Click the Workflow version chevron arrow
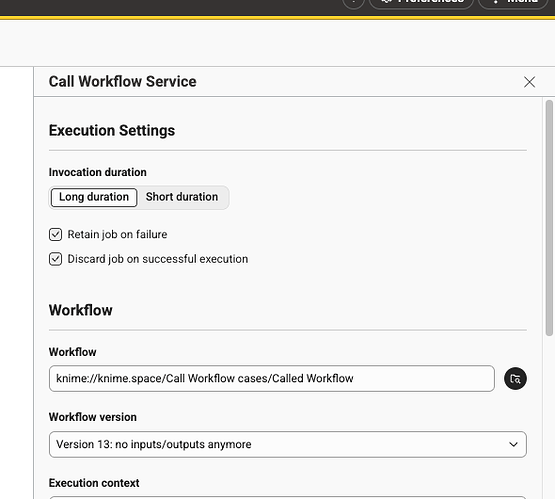 coord(513,444)
